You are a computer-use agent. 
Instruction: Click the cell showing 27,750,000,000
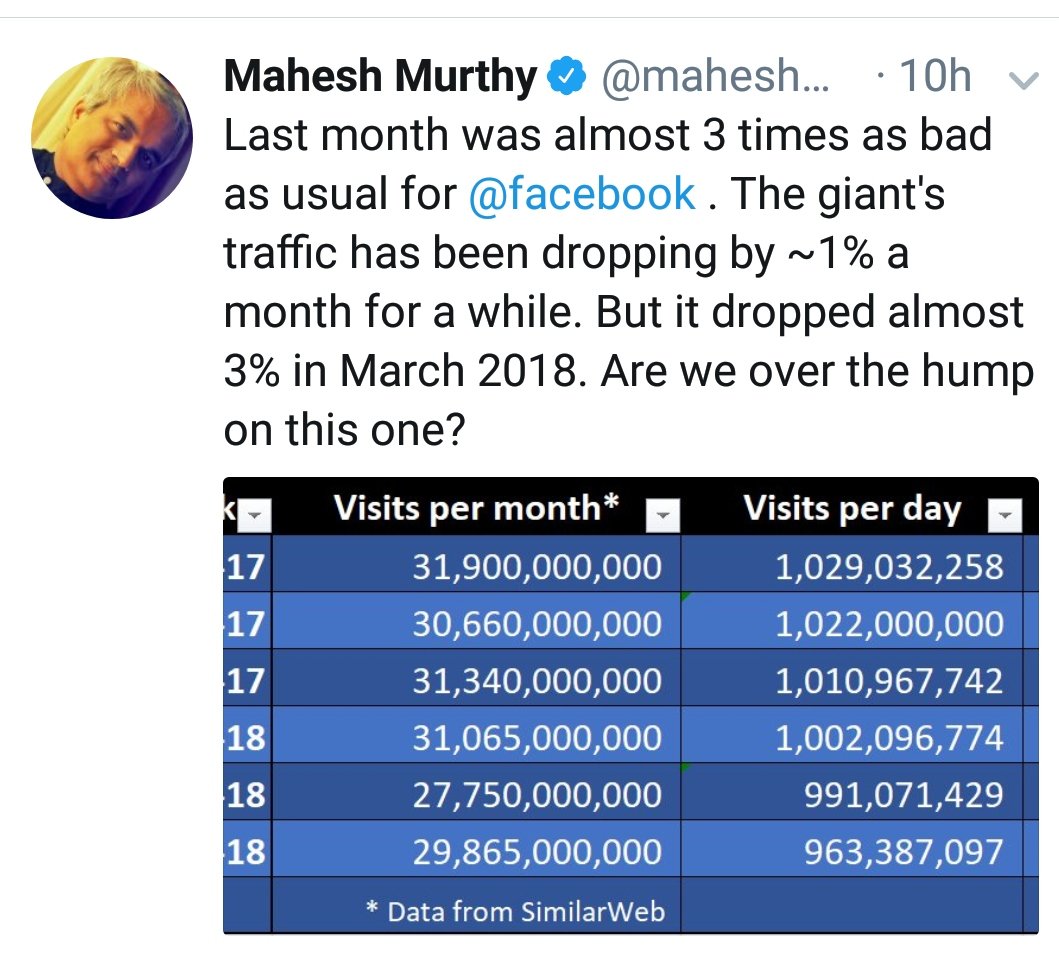(x=537, y=795)
